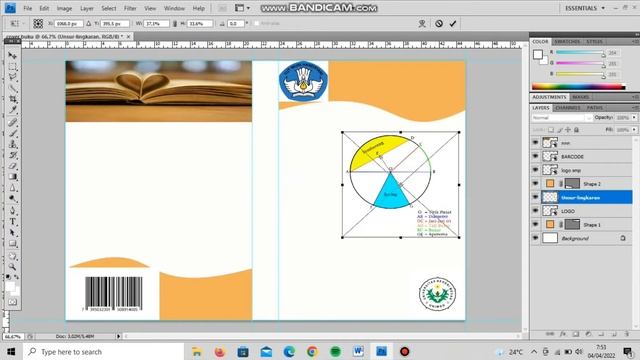
Task: Select the Dodge tool
Action: click(13, 199)
